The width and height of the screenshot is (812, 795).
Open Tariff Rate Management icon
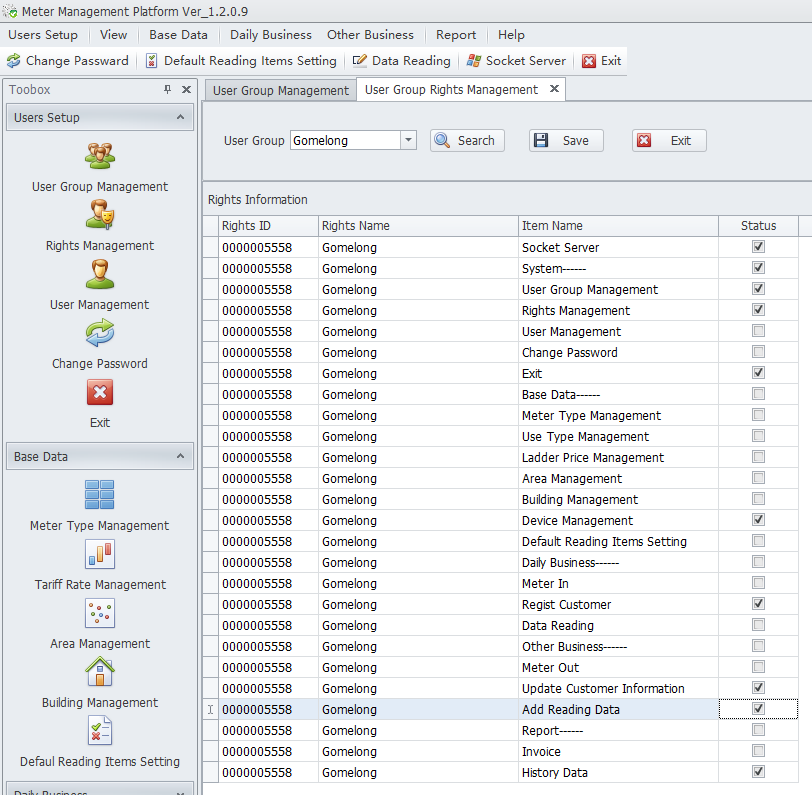click(x=100, y=554)
